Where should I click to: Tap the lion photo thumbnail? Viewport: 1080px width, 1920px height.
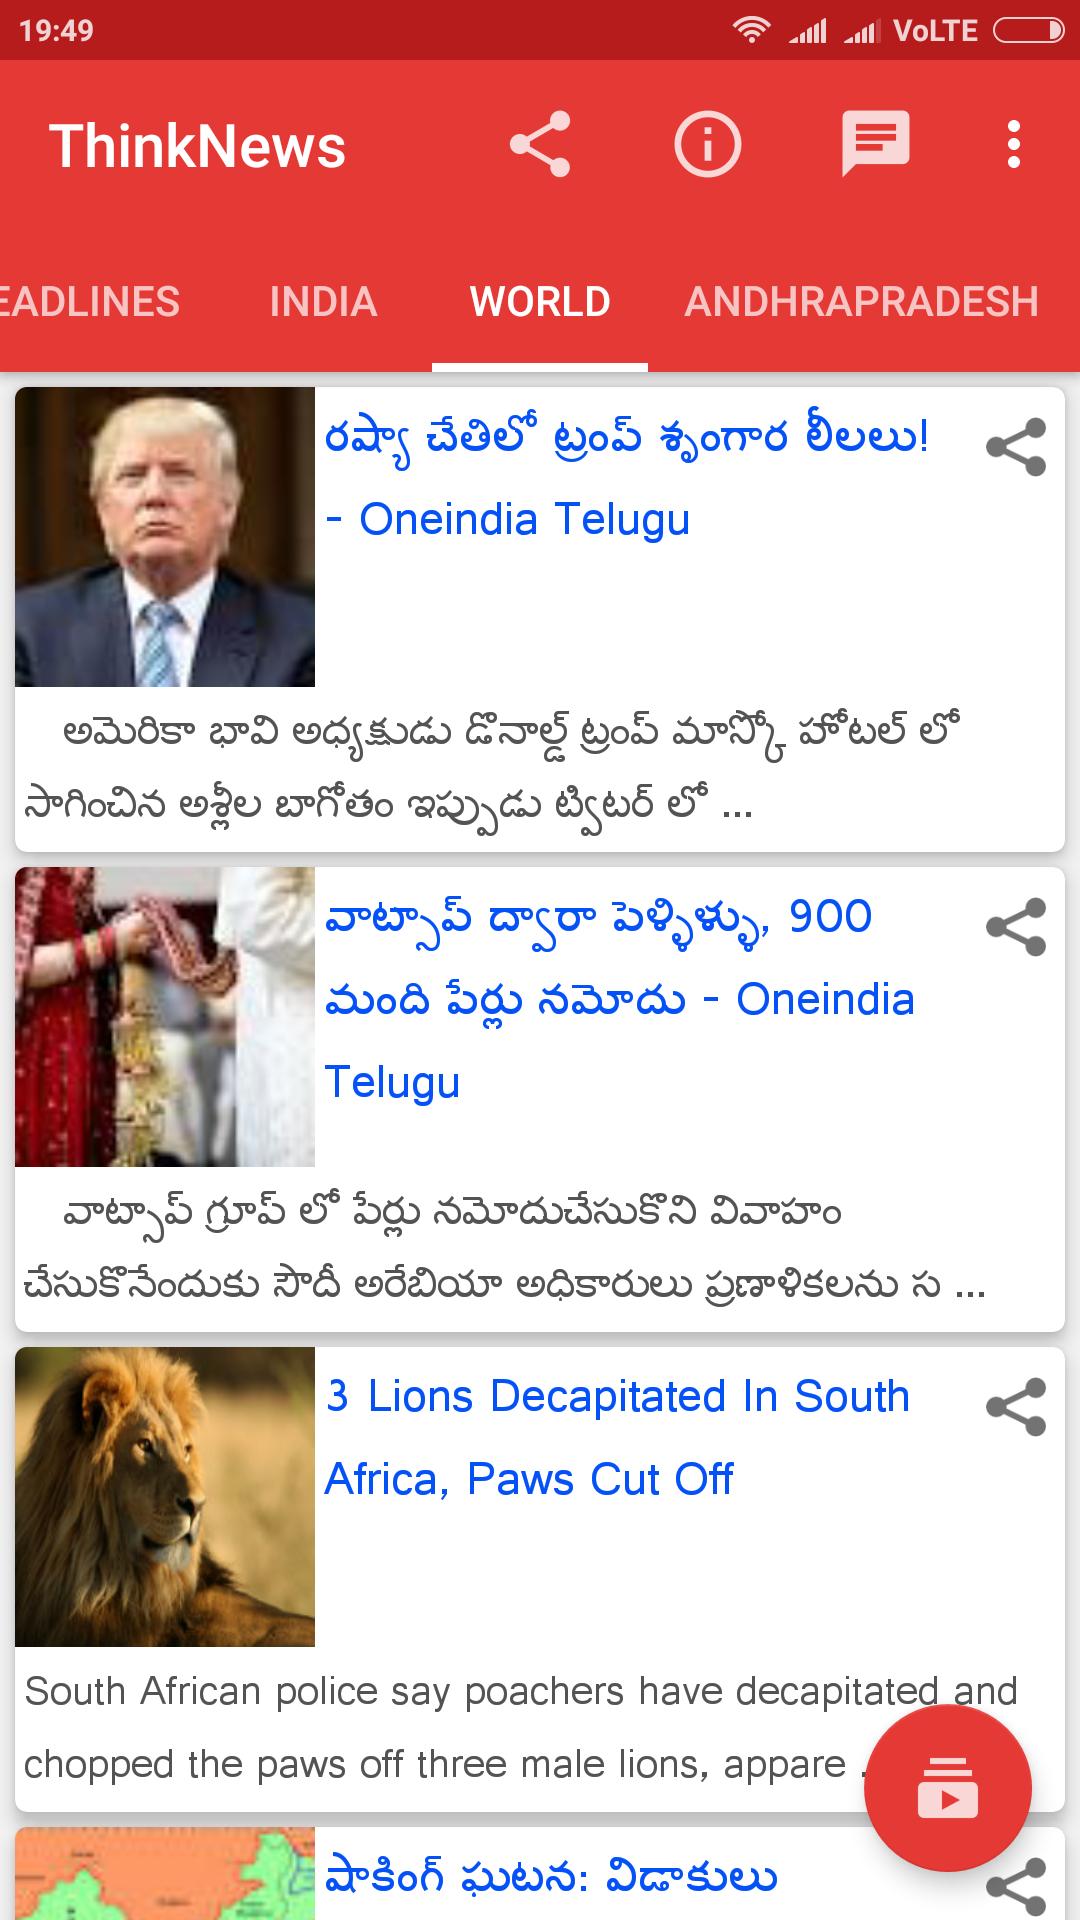[x=165, y=1497]
